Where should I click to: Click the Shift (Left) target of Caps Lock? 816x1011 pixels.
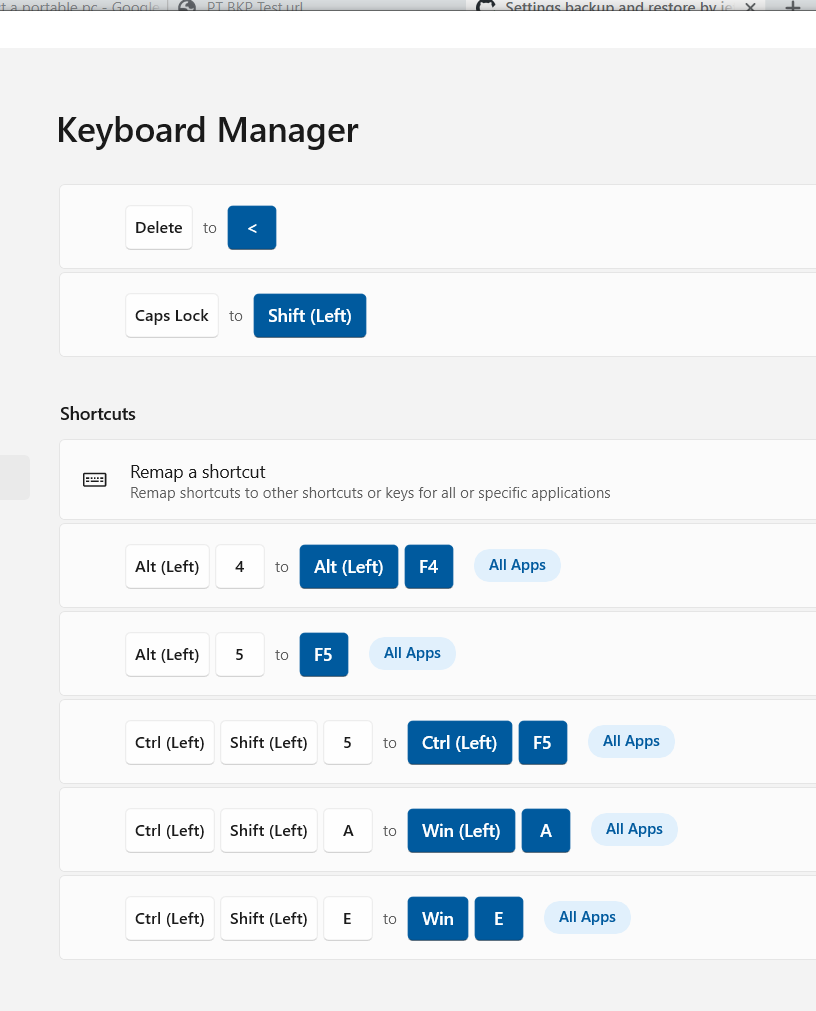(310, 316)
